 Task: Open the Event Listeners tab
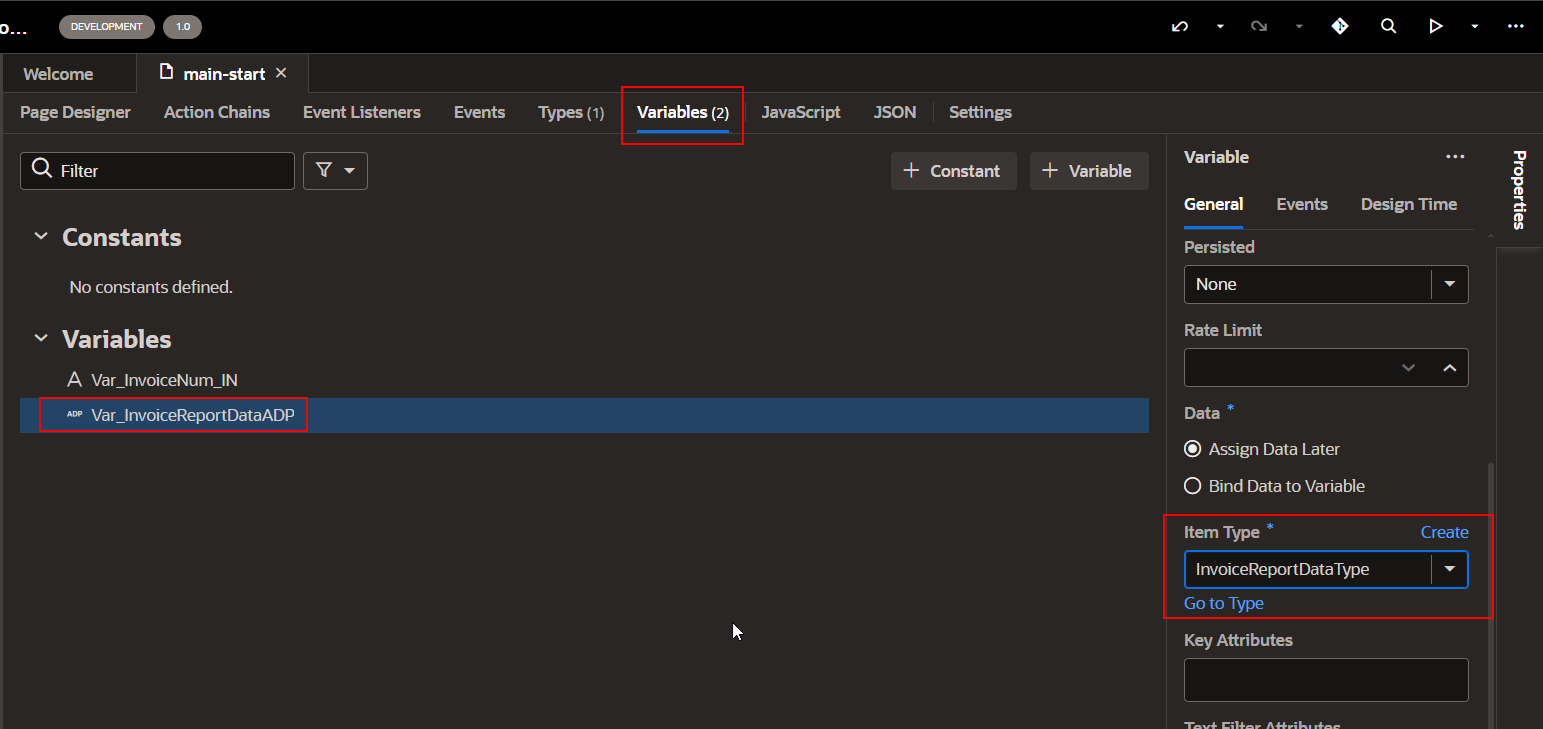point(362,112)
